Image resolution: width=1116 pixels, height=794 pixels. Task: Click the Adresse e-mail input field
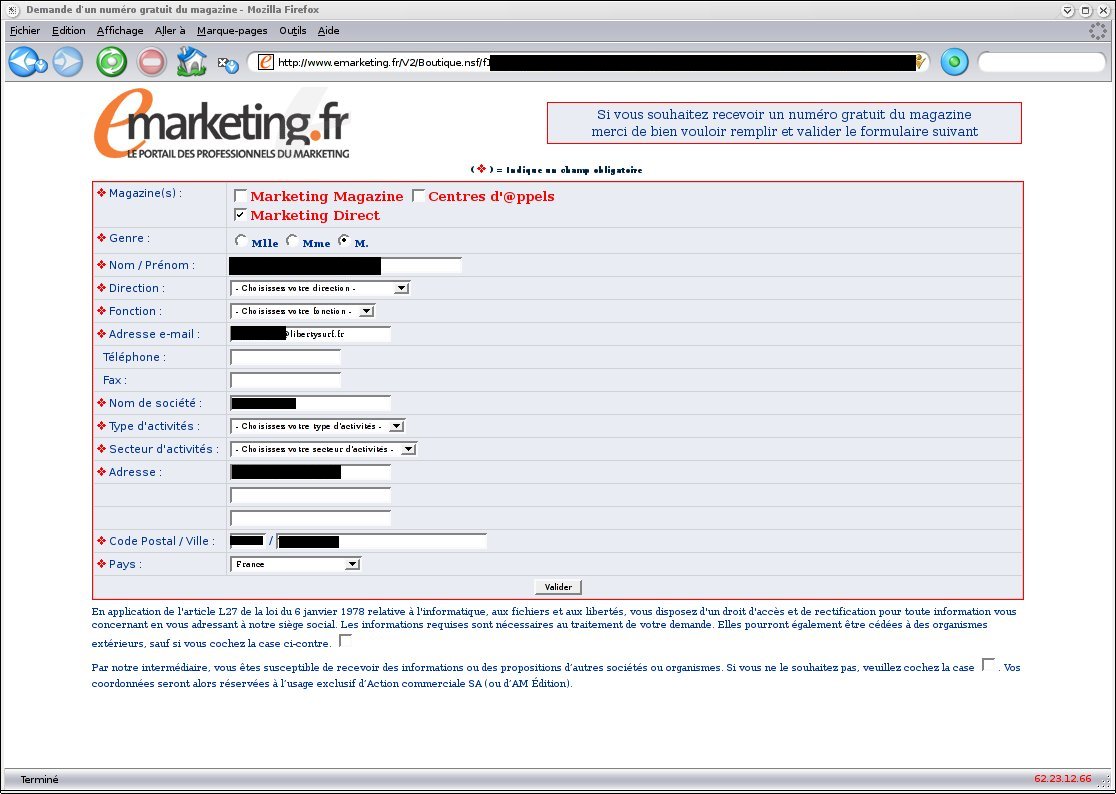click(310, 334)
